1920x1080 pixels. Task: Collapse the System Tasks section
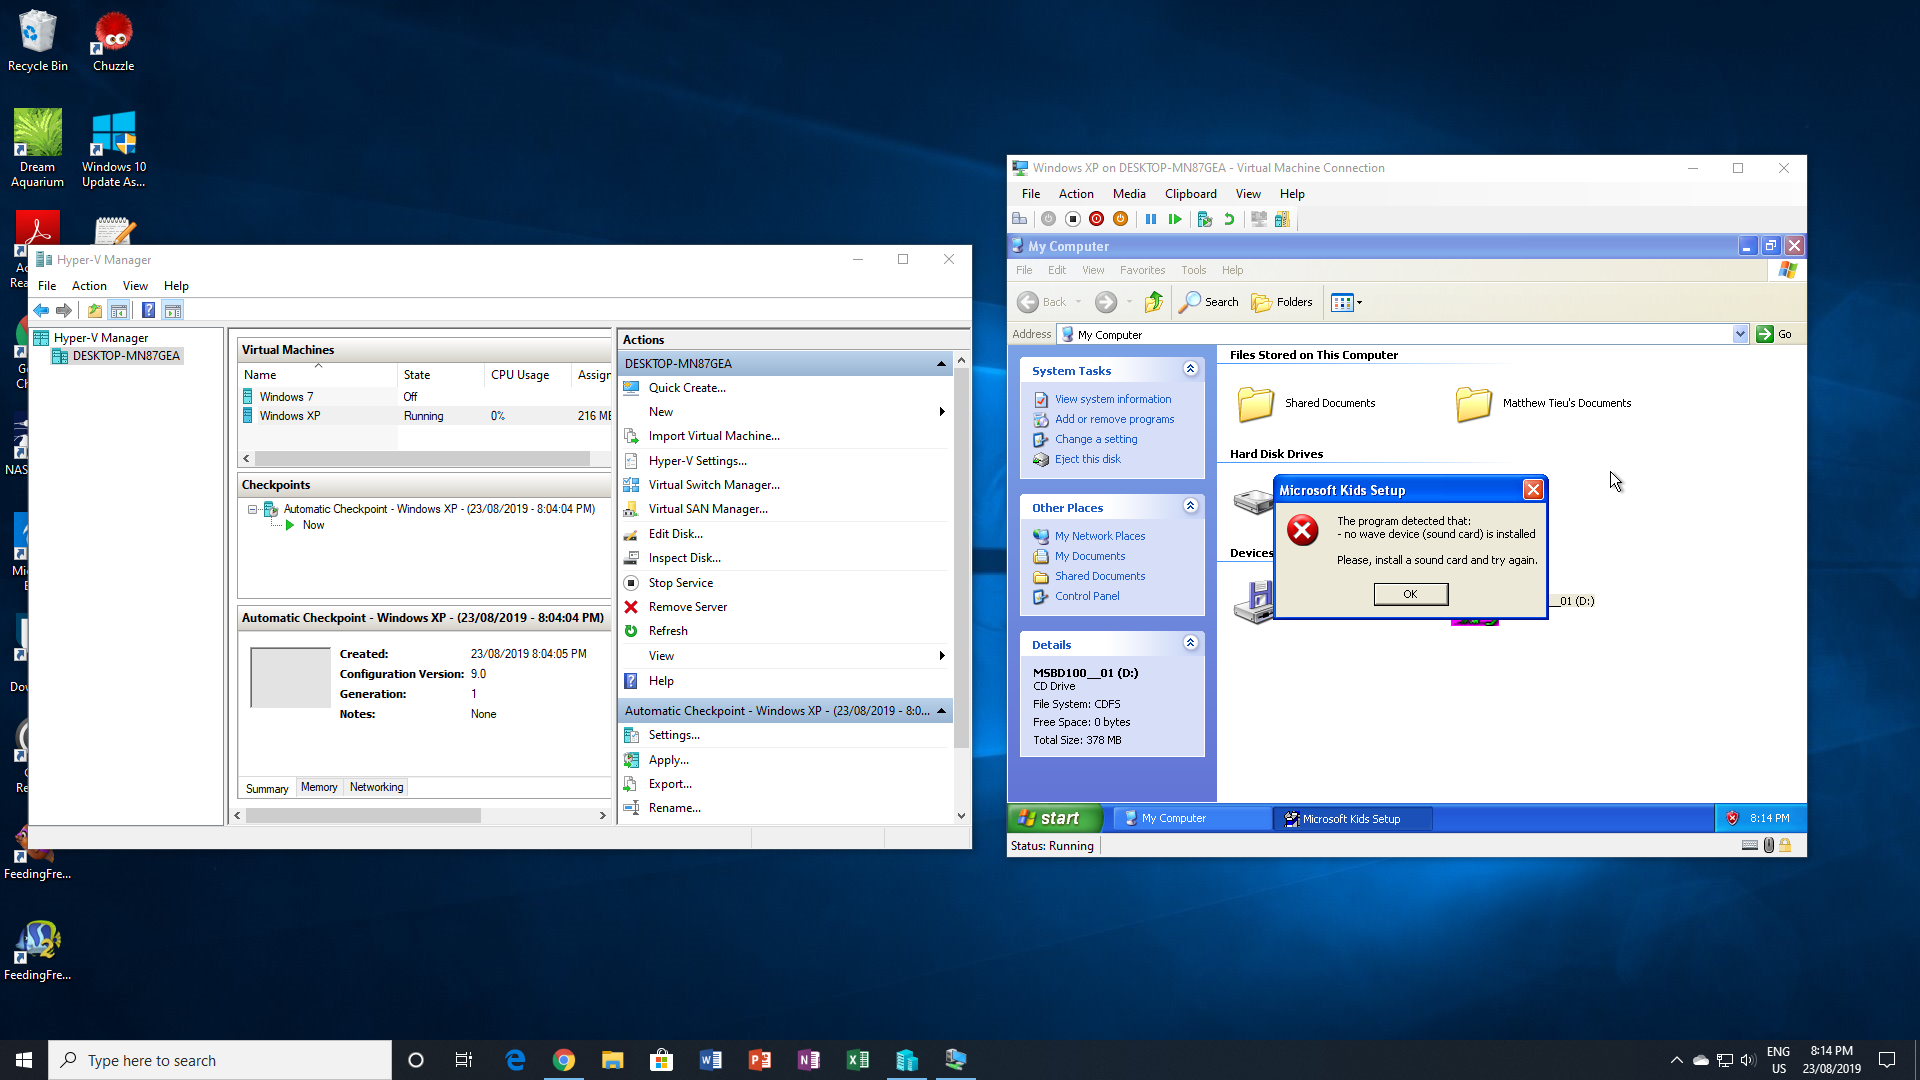tap(1190, 369)
